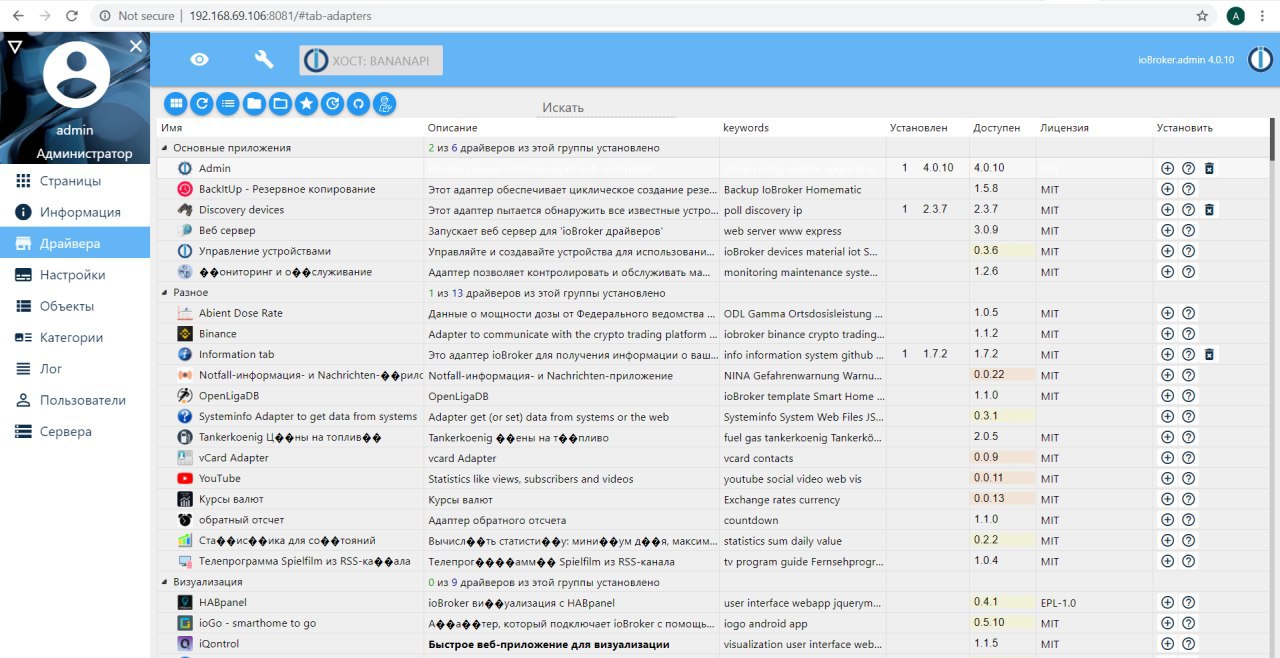Open help for Курсы валют adapter

coord(1188,499)
